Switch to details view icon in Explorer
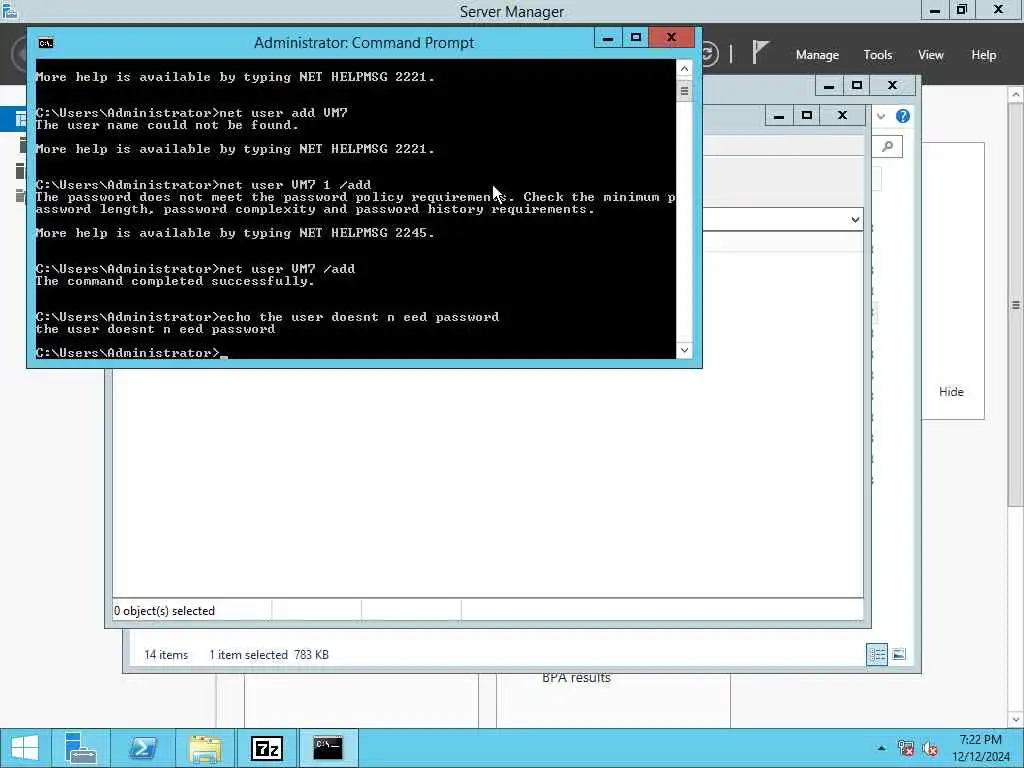 tap(877, 654)
